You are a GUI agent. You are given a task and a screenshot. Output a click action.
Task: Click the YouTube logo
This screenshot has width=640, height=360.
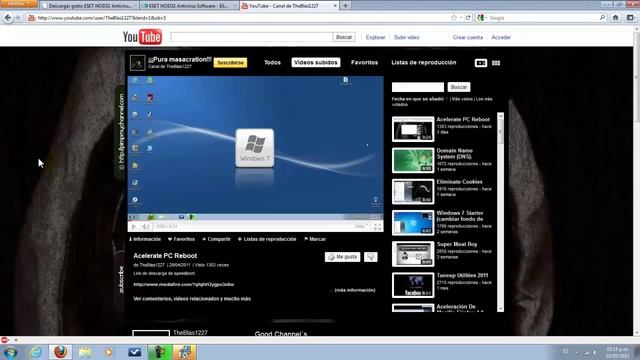point(142,37)
